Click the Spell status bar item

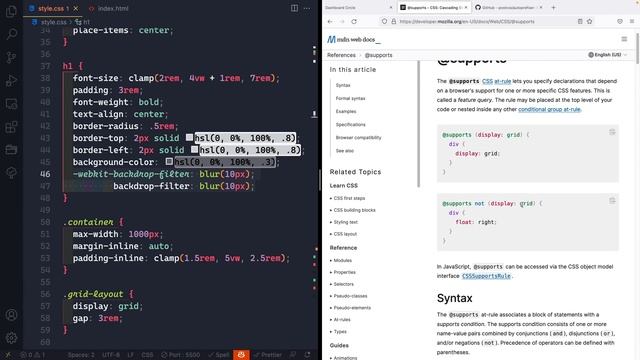coord(218,355)
